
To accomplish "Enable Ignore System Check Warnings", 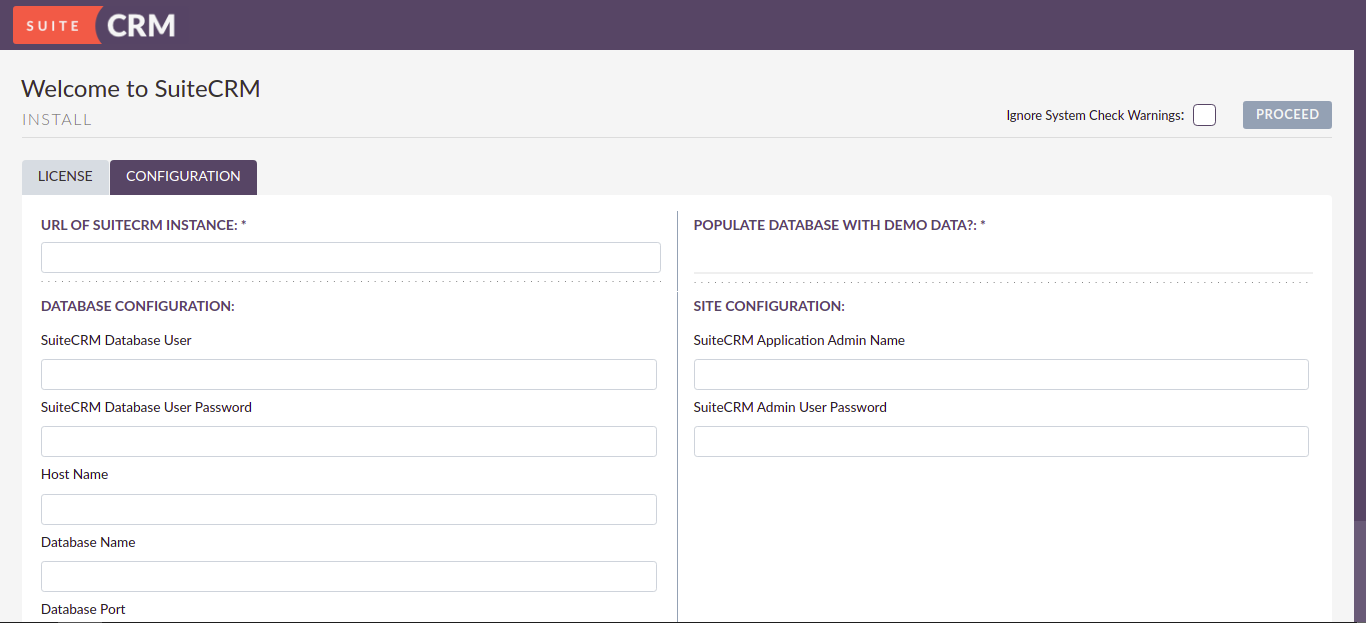I will pyautogui.click(x=1204, y=114).
